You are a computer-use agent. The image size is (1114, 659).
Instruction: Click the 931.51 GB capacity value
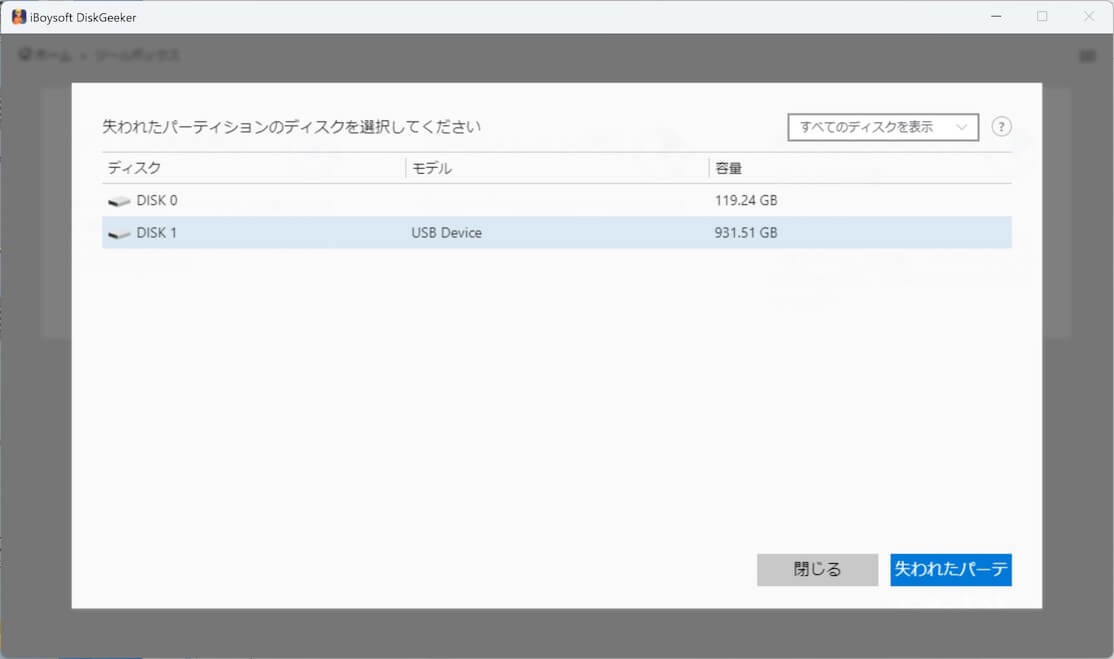[x=746, y=233]
